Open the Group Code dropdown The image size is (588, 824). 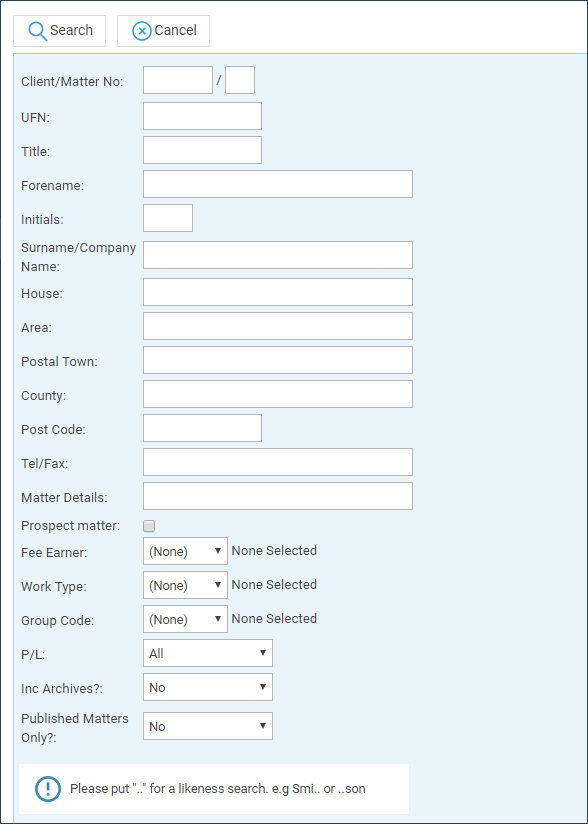[185, 619]
